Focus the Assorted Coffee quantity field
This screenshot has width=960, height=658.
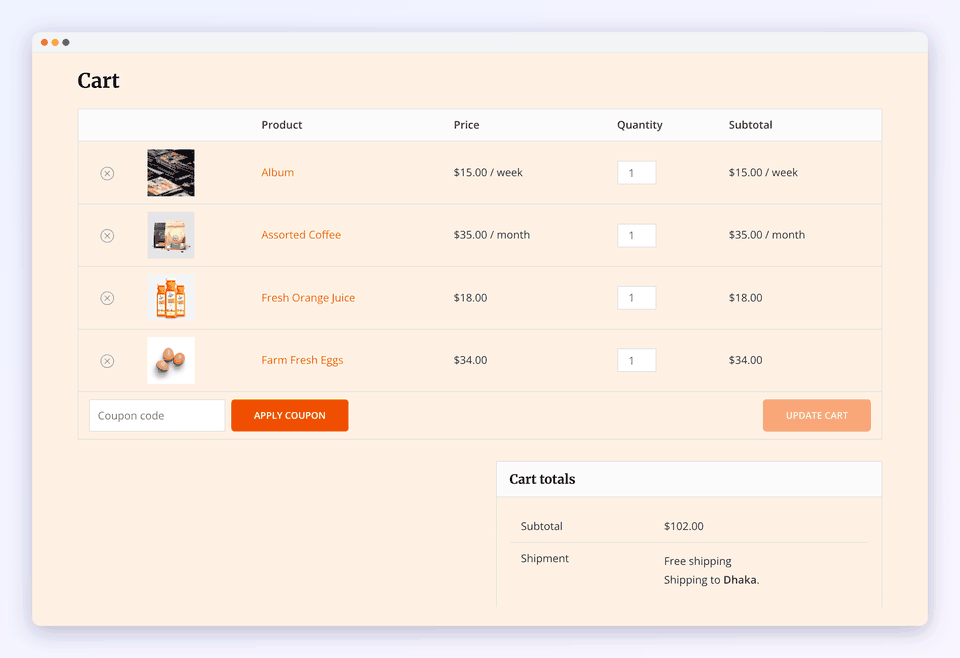point(637,235)
